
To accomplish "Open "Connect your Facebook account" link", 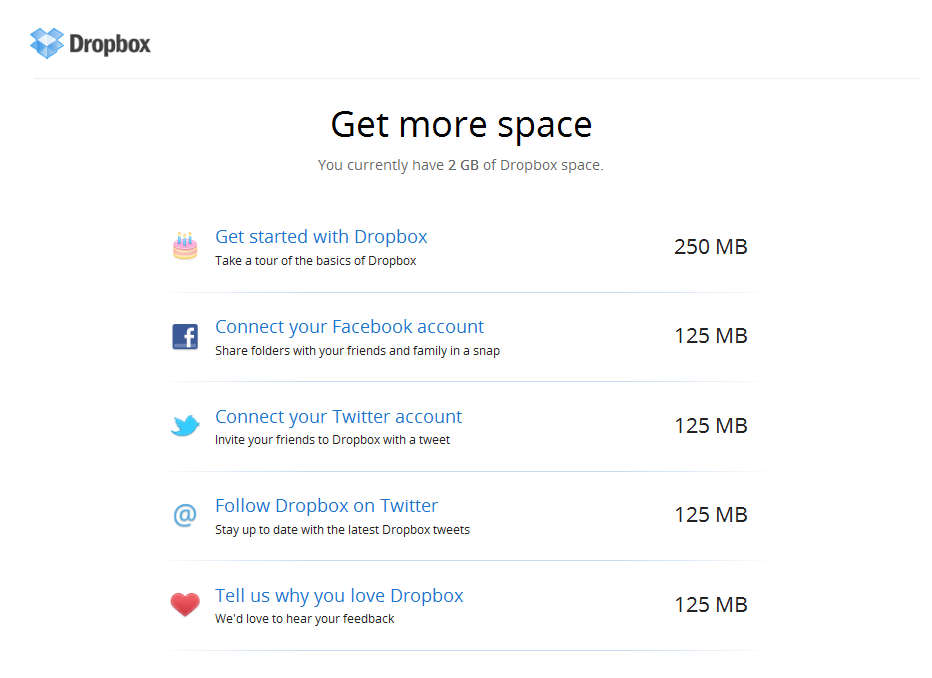I will (349, 327).
